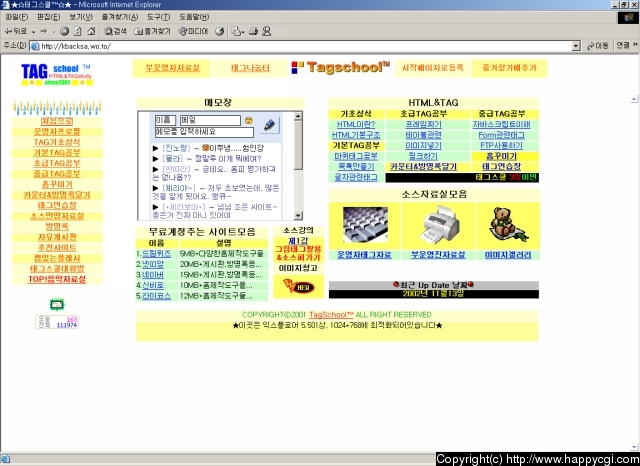Click the NEW lightning badge image
The height and width of the screenshot is (466, 640).
299,286
